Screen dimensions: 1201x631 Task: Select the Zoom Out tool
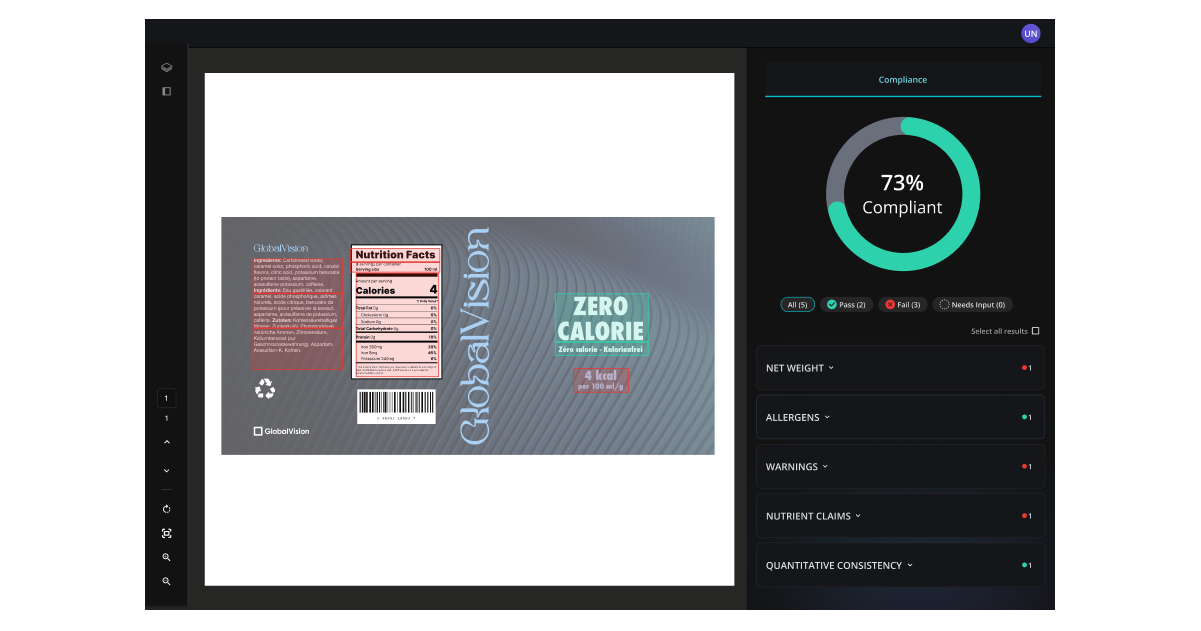pos(166,580)
